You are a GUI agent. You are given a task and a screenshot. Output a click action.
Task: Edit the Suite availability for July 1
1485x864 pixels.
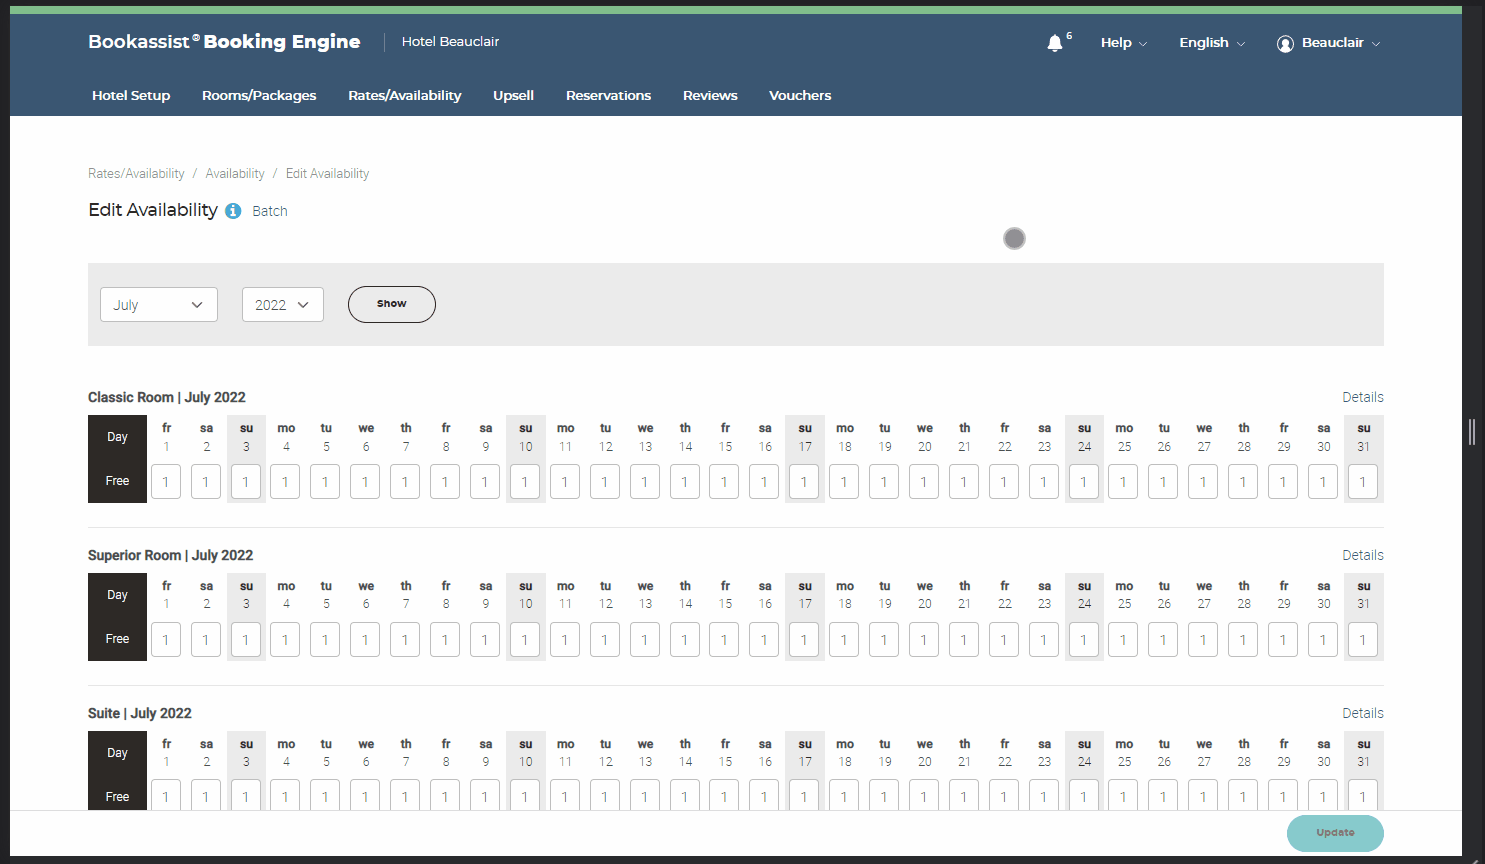point(165,796)
